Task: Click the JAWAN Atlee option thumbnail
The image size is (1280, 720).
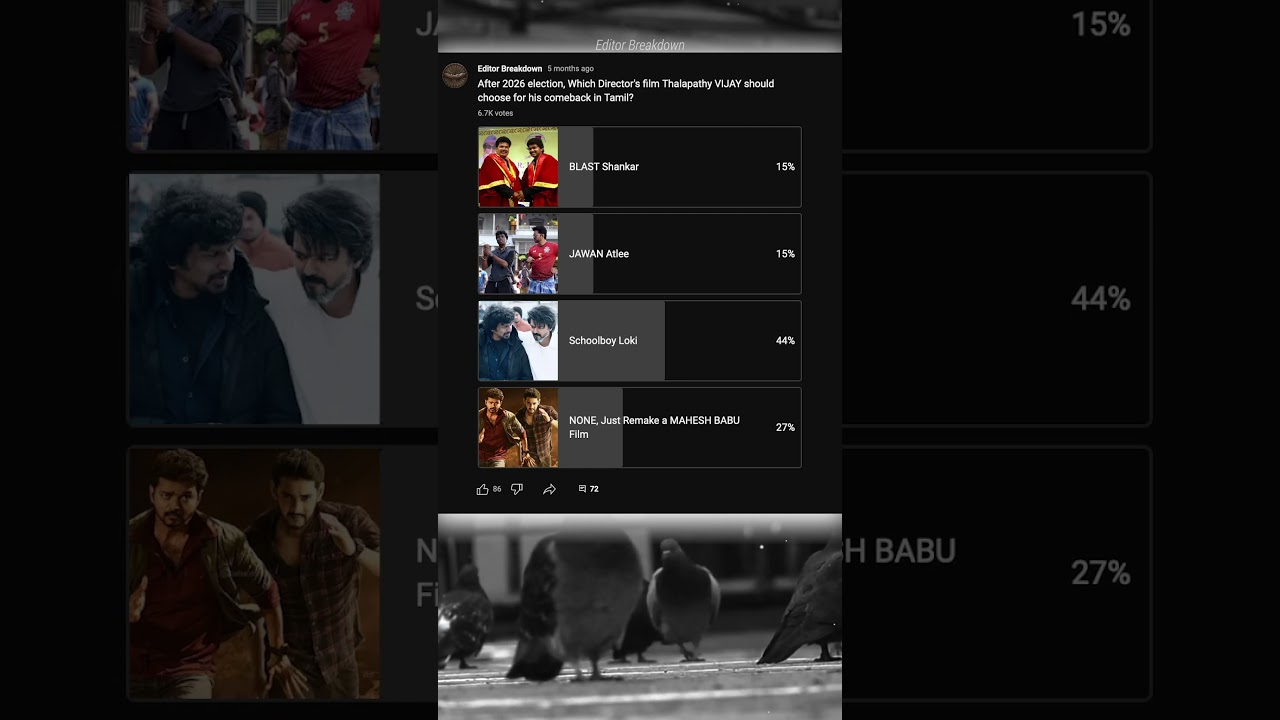Action: tap(518, 254)
